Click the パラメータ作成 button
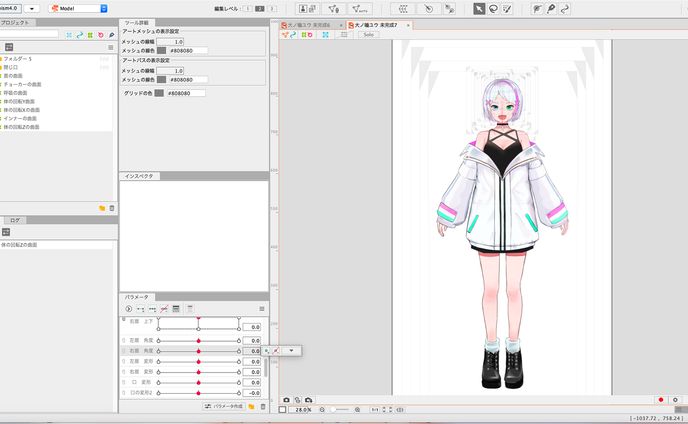This screenshot has width=688, height=424. (224, 406)
